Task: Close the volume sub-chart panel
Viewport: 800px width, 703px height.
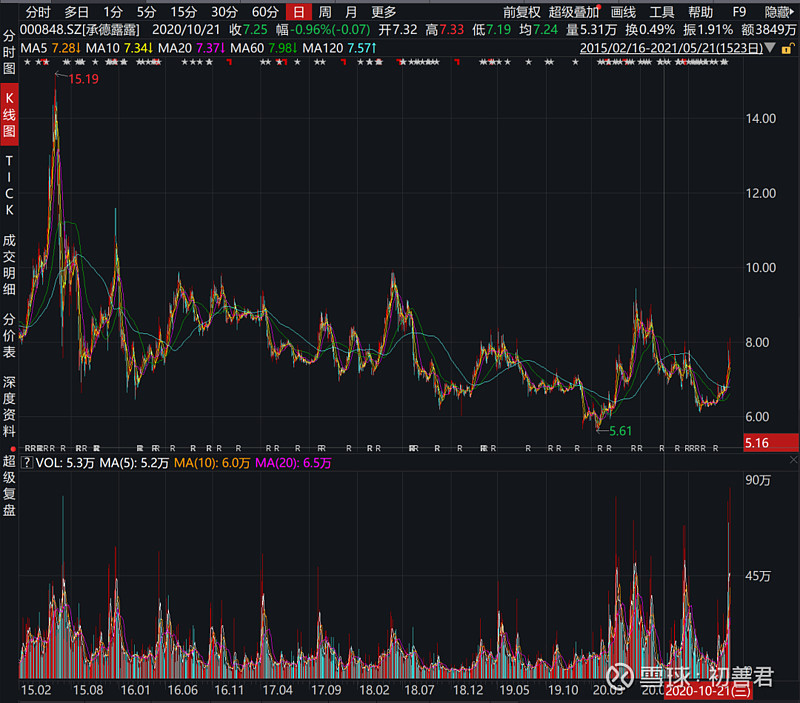Action: 793,460
